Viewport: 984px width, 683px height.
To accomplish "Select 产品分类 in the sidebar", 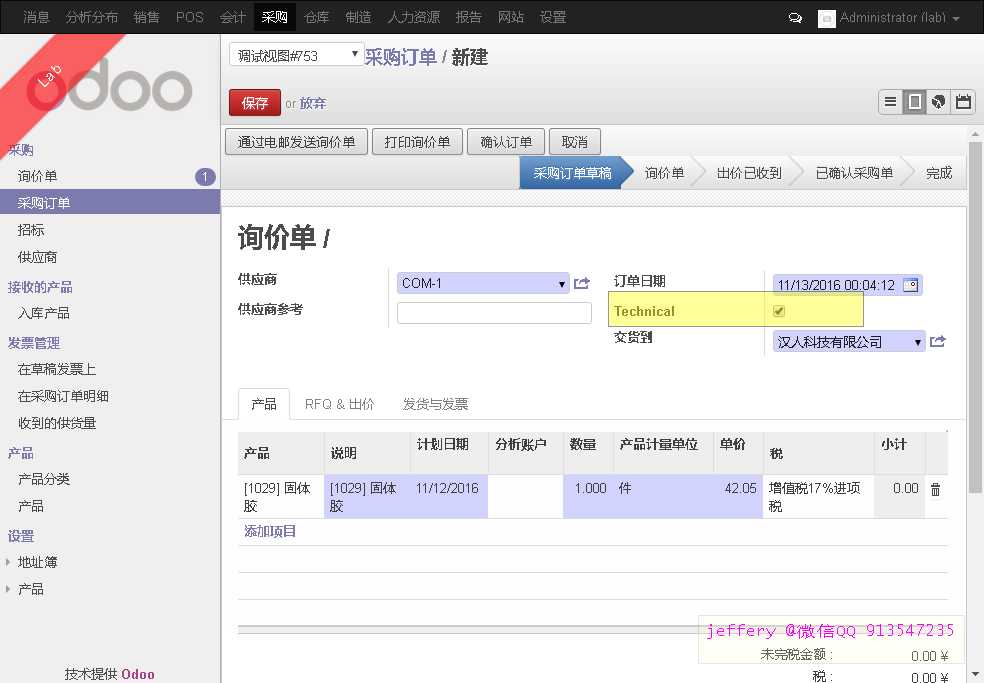I will (43, 479).
